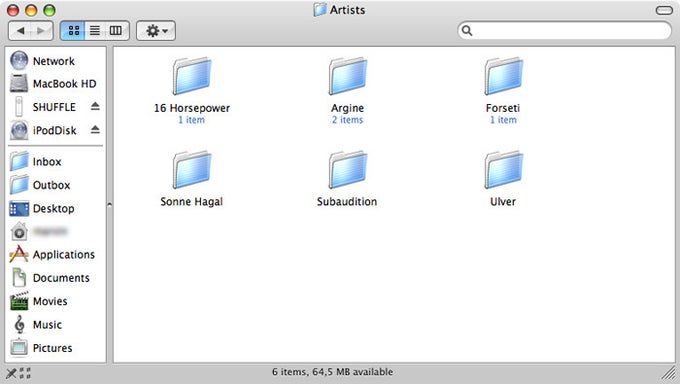
Task: Click the iPodDisk volume icon
Action: coord(19,130)
